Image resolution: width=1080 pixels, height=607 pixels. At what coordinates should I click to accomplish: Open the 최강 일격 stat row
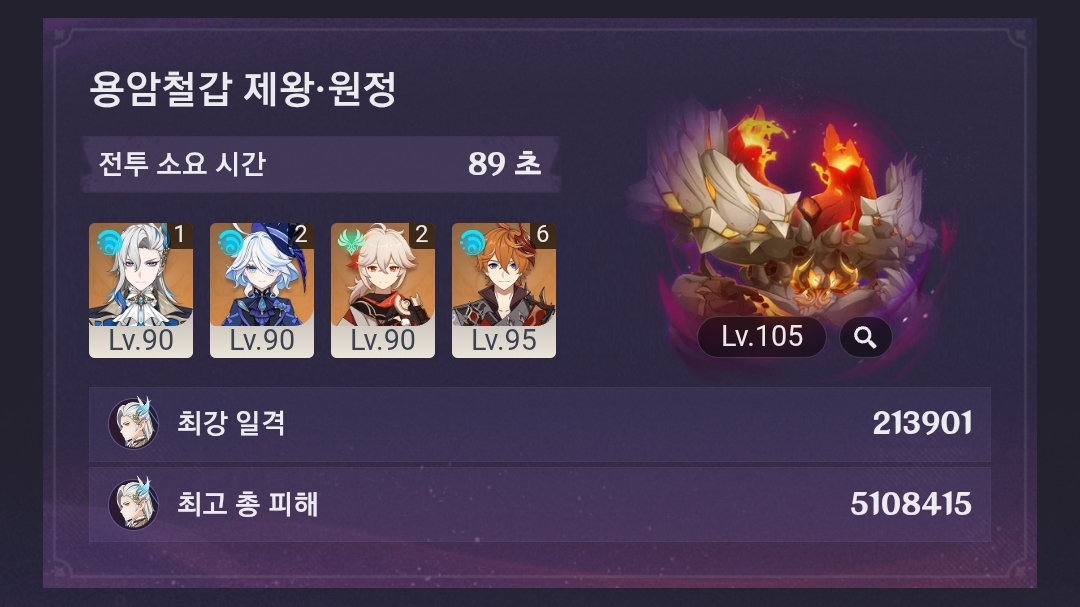click(540, 424)
